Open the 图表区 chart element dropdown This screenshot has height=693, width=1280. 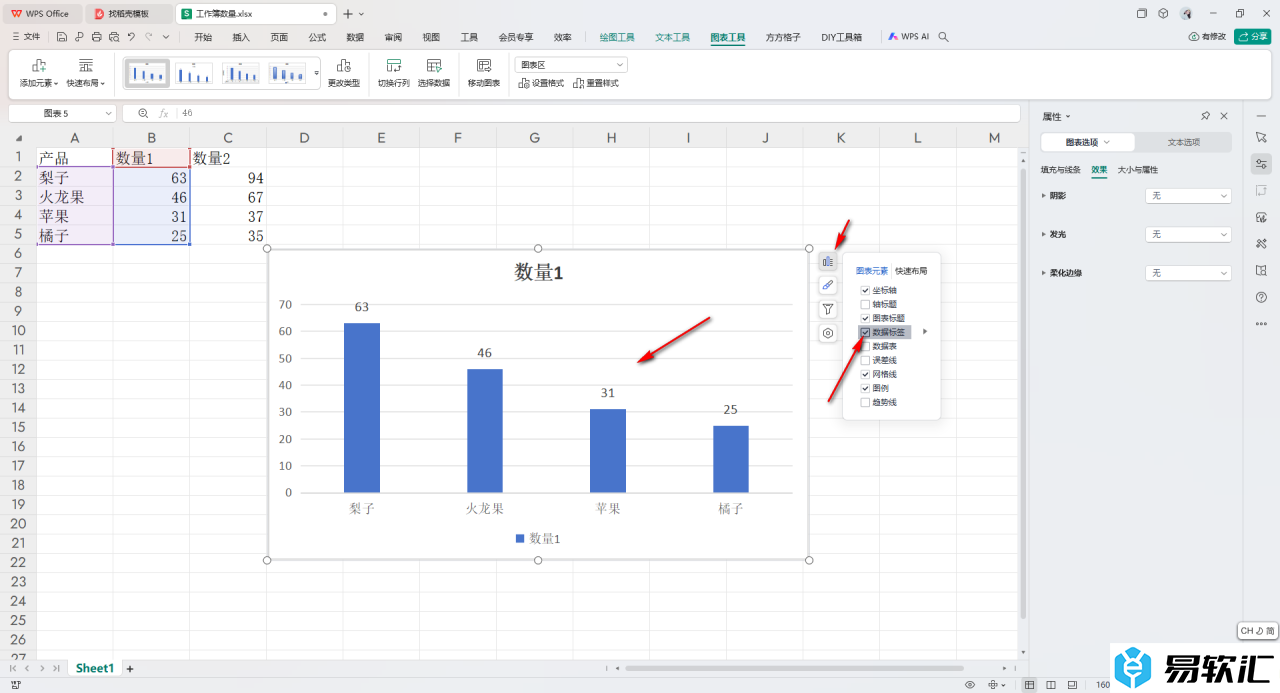[x=571, y=64]
